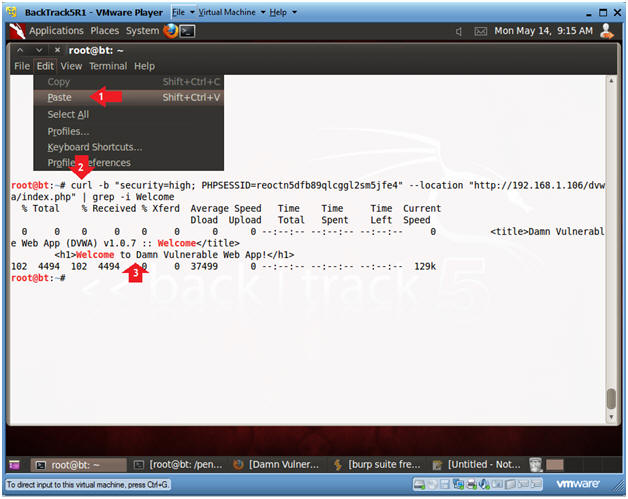Screen dimensions: 628x499
Task: Open the terminal View menu
Action: click(71, 66)
